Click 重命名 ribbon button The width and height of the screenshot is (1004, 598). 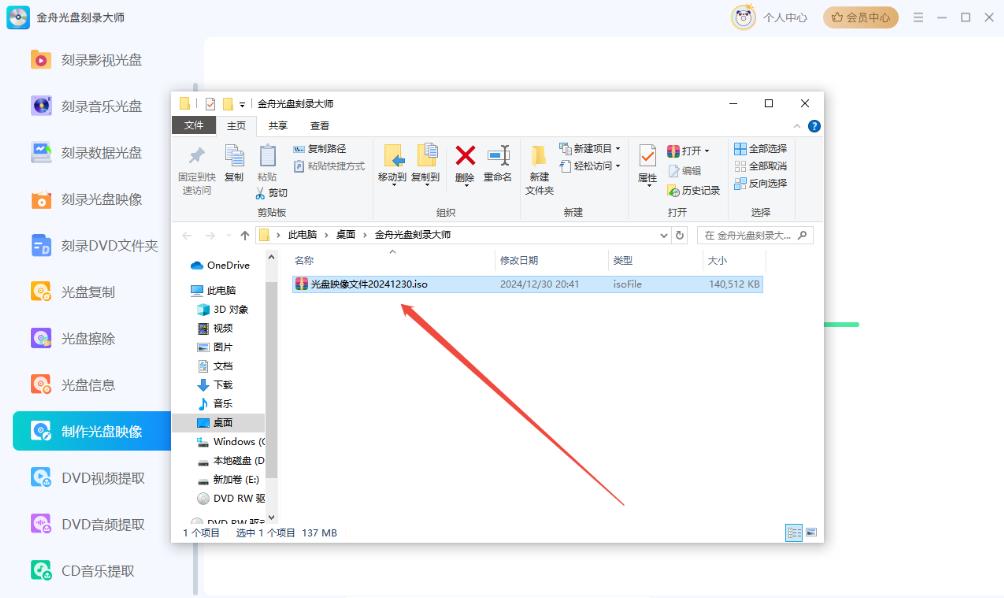pos(498,164)
